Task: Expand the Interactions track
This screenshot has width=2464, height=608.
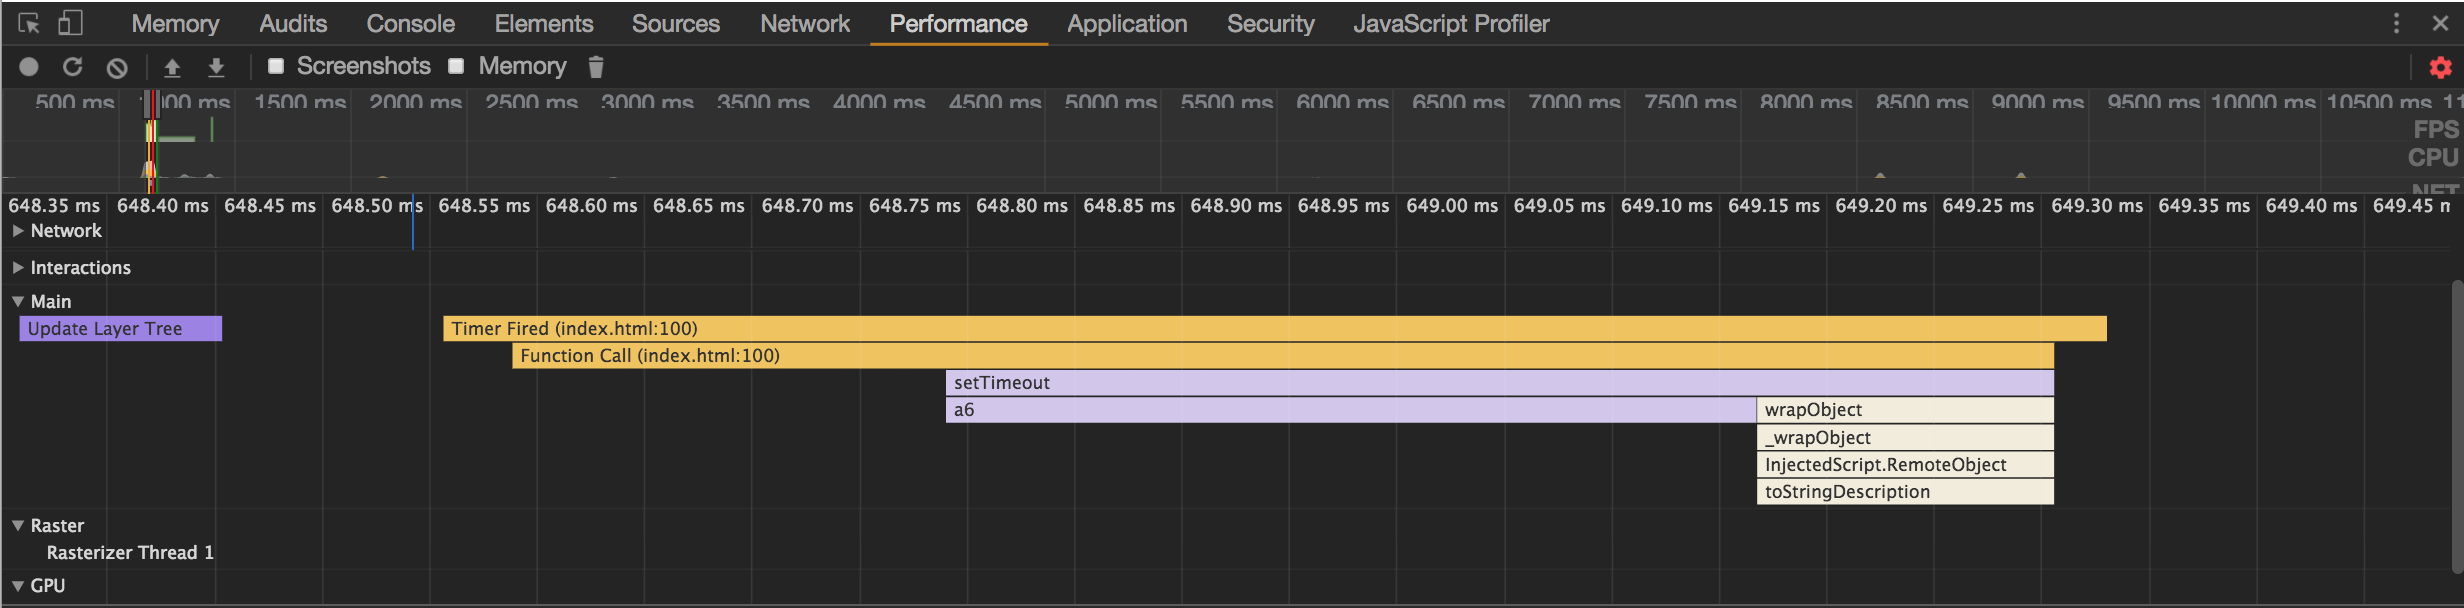Action: point(17,268)
